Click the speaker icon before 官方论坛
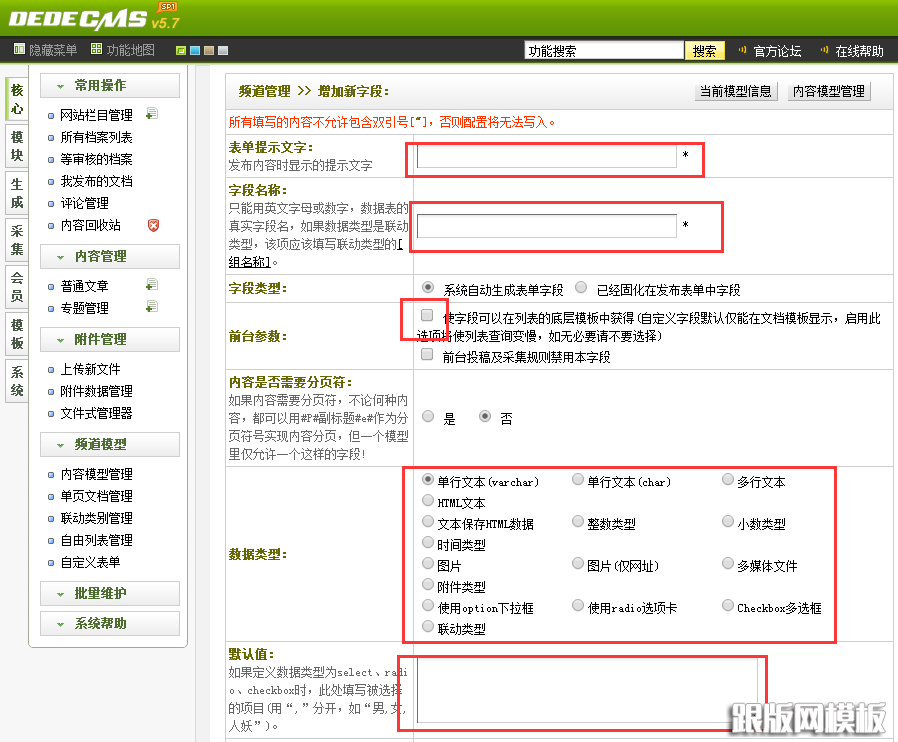Screen dimensions: 898x742 coord(740,48)
